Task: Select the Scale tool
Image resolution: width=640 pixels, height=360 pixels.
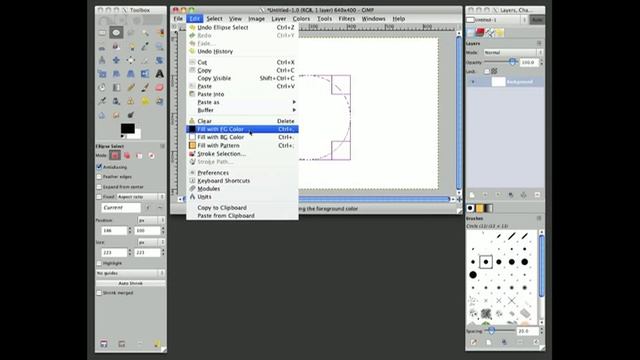Action: click(102, 74)
